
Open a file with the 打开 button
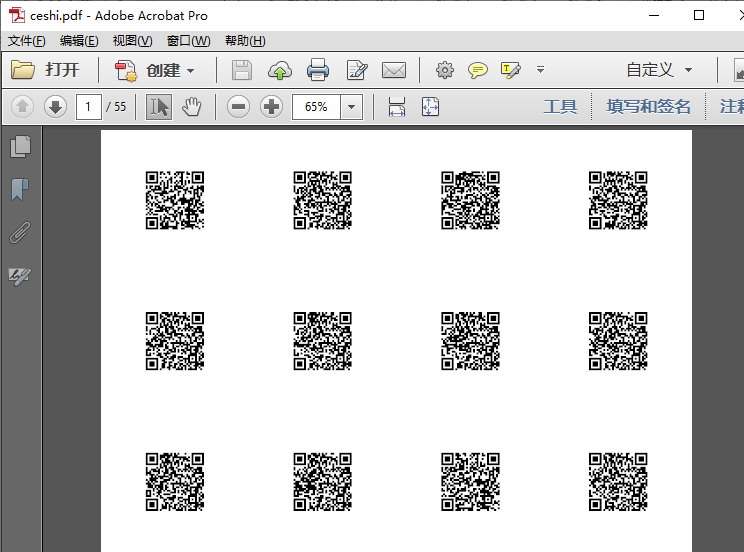click(x=45, y=70)
